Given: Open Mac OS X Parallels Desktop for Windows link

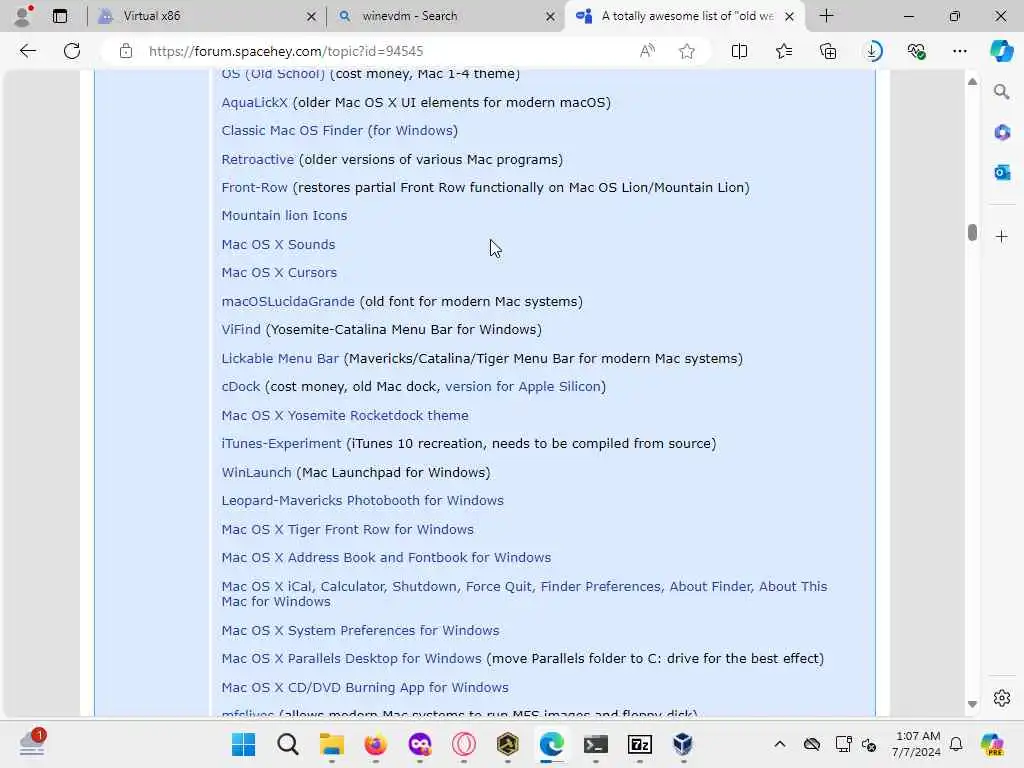Looking at the screenshot, I should 351,659.
